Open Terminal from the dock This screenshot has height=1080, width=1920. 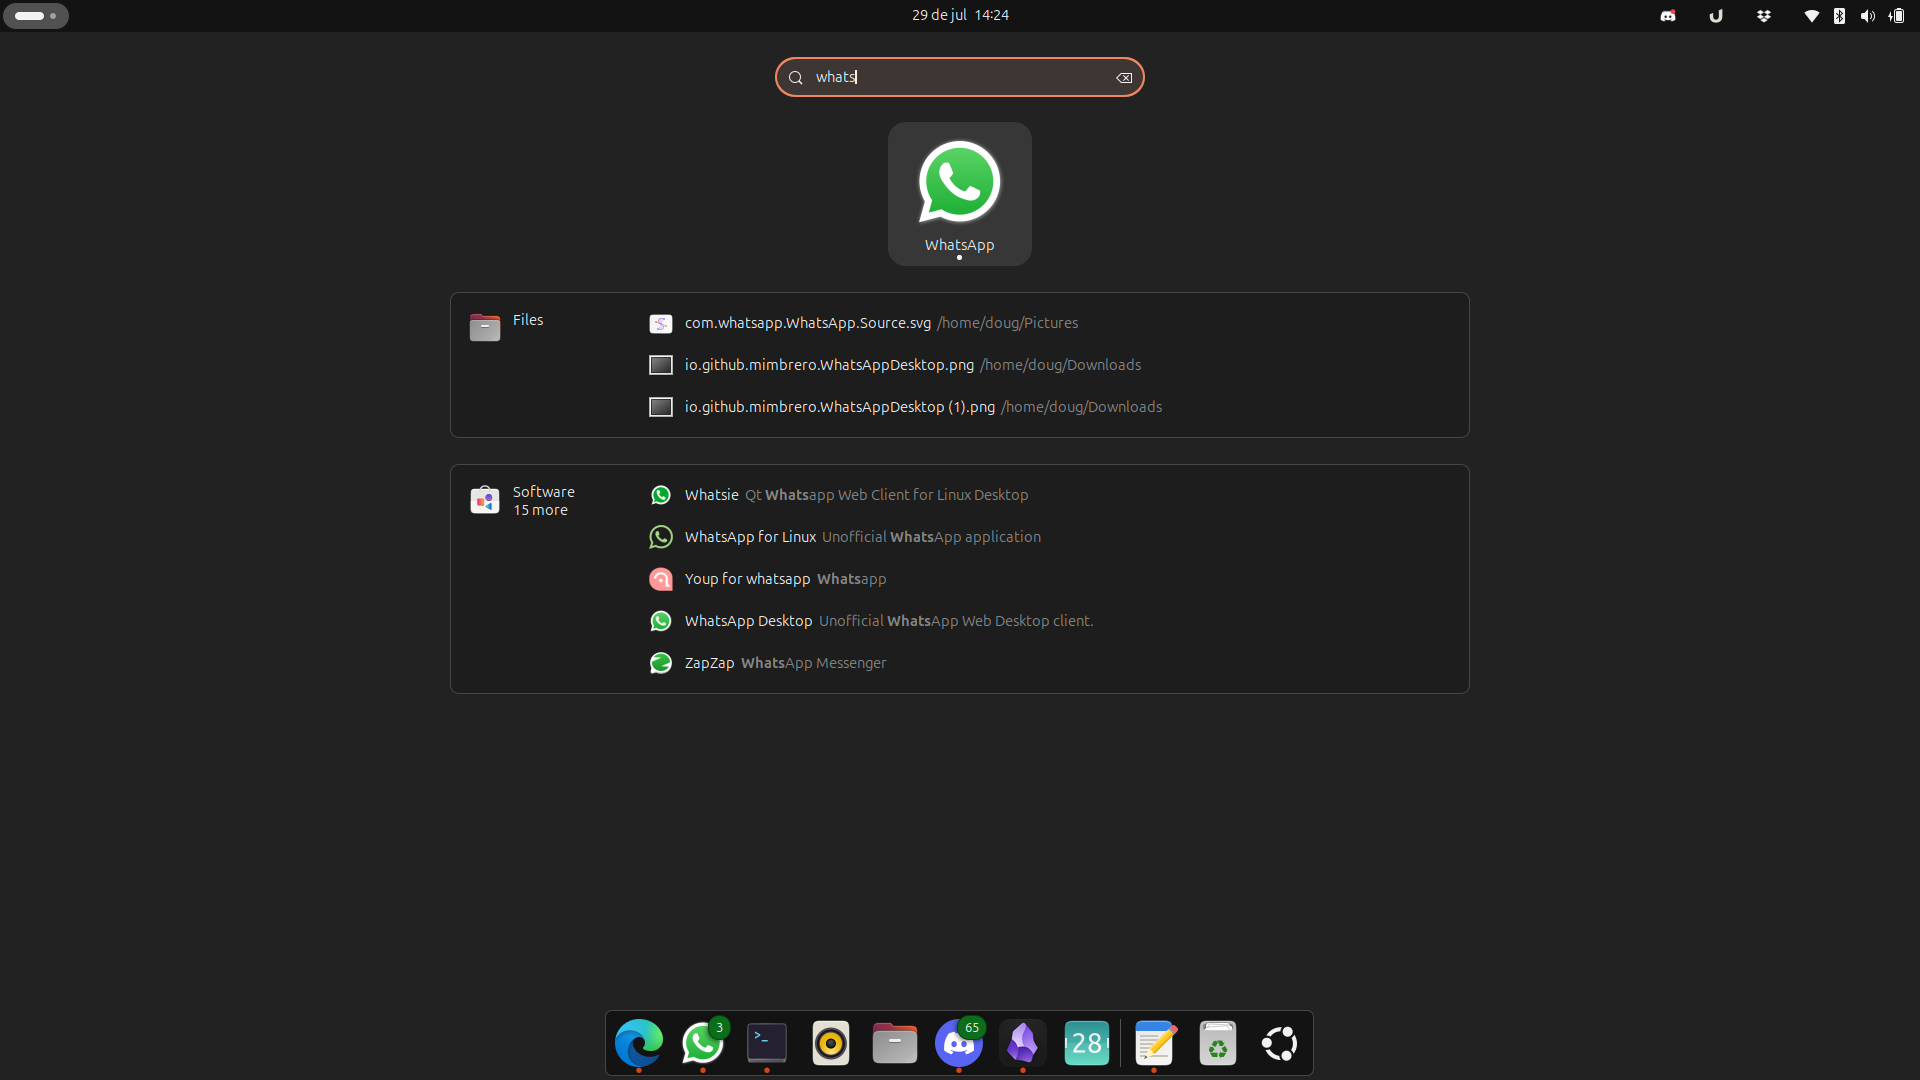click(x=767, y=1044)
